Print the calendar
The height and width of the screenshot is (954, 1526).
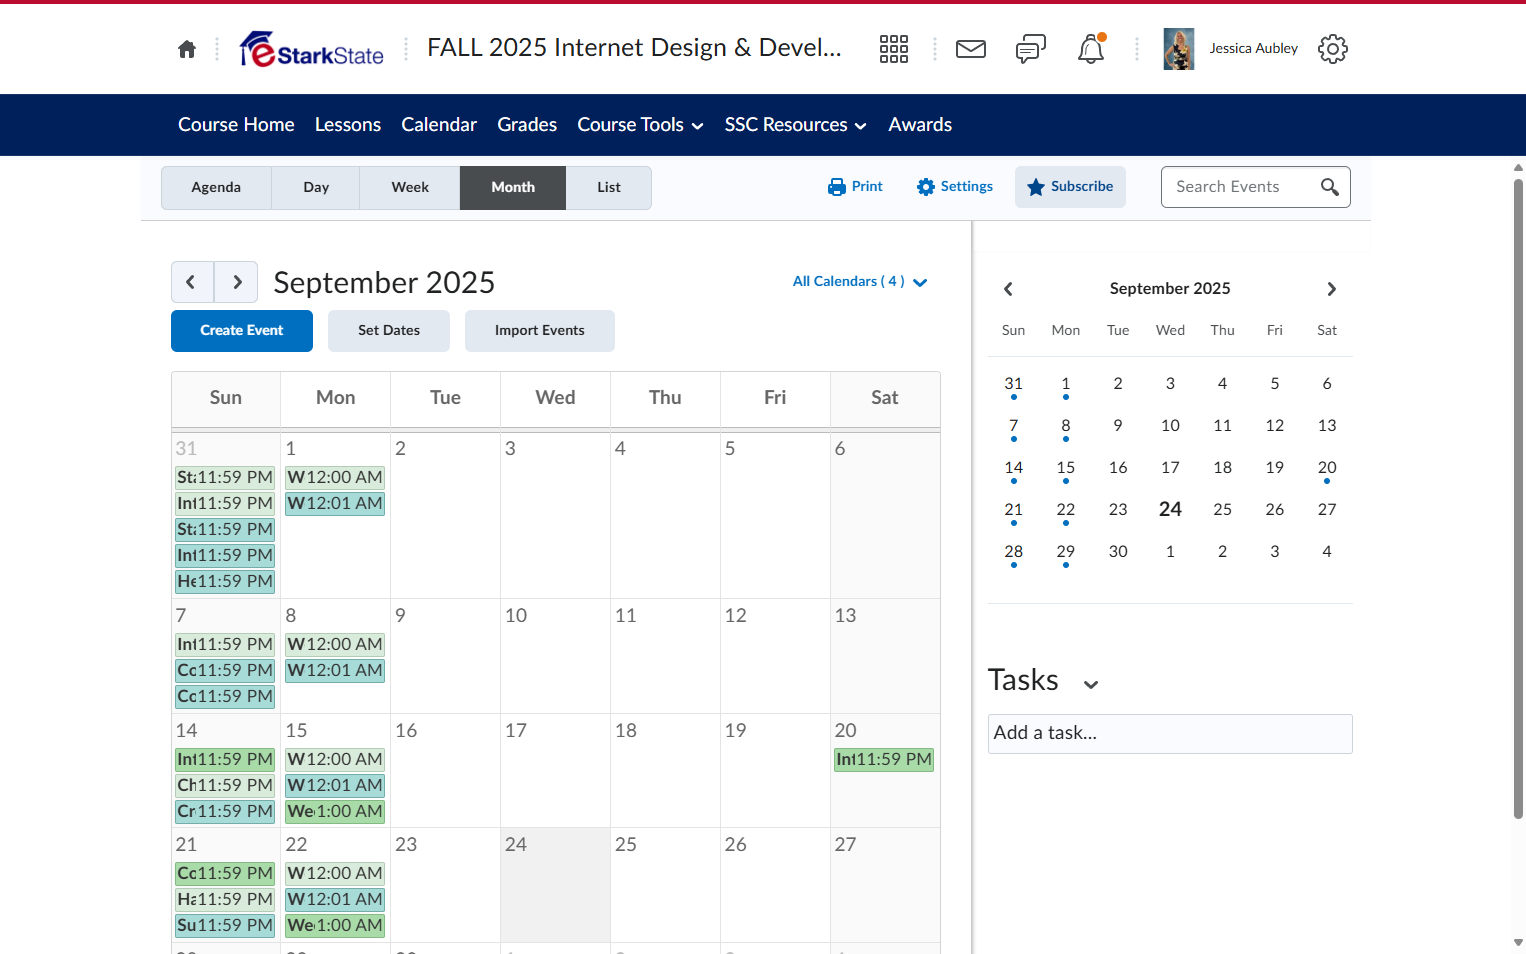pos(855,187)
